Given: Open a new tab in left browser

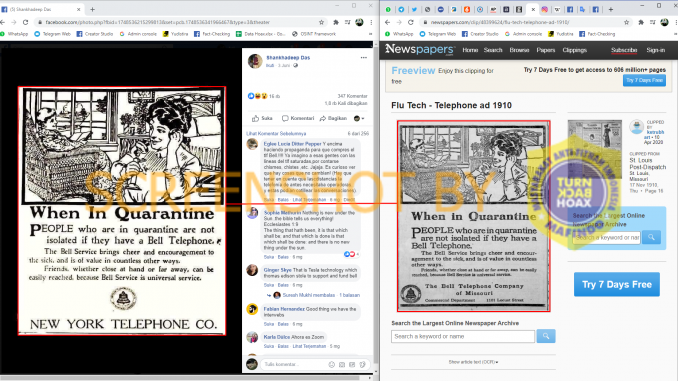Looking at the screenshot, I should (x=93, y=9).
